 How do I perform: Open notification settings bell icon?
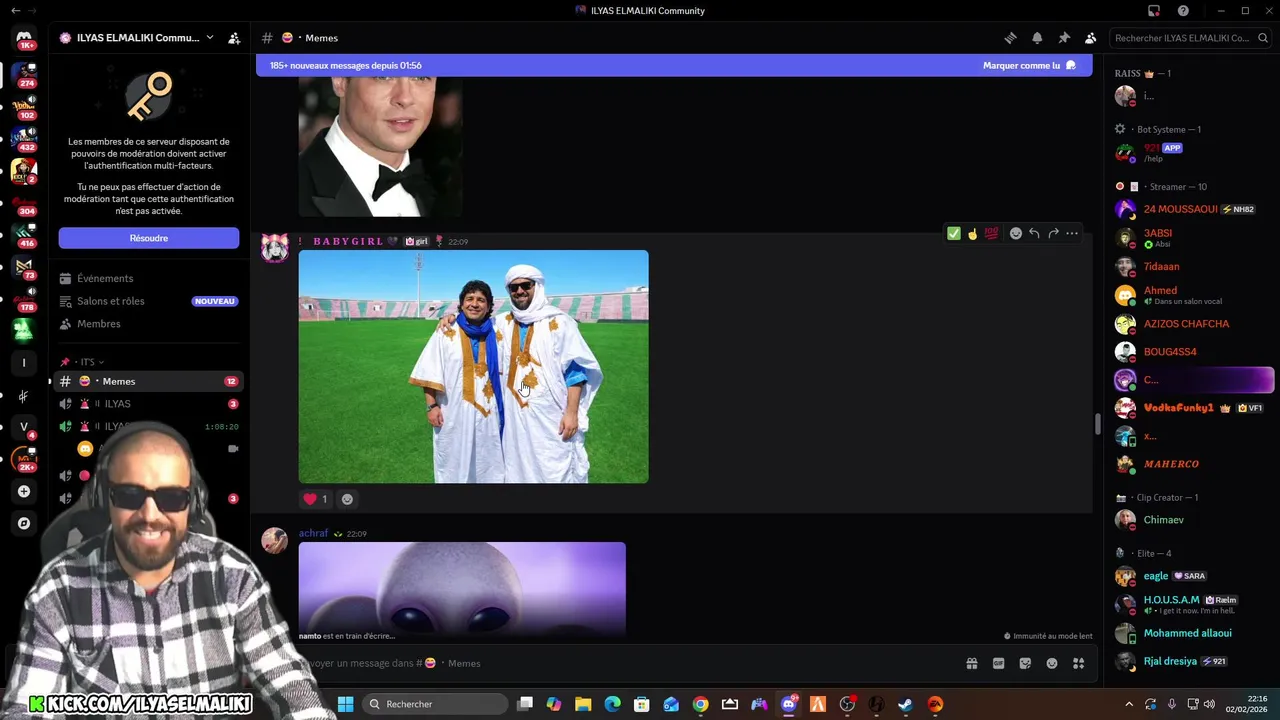1037,38
